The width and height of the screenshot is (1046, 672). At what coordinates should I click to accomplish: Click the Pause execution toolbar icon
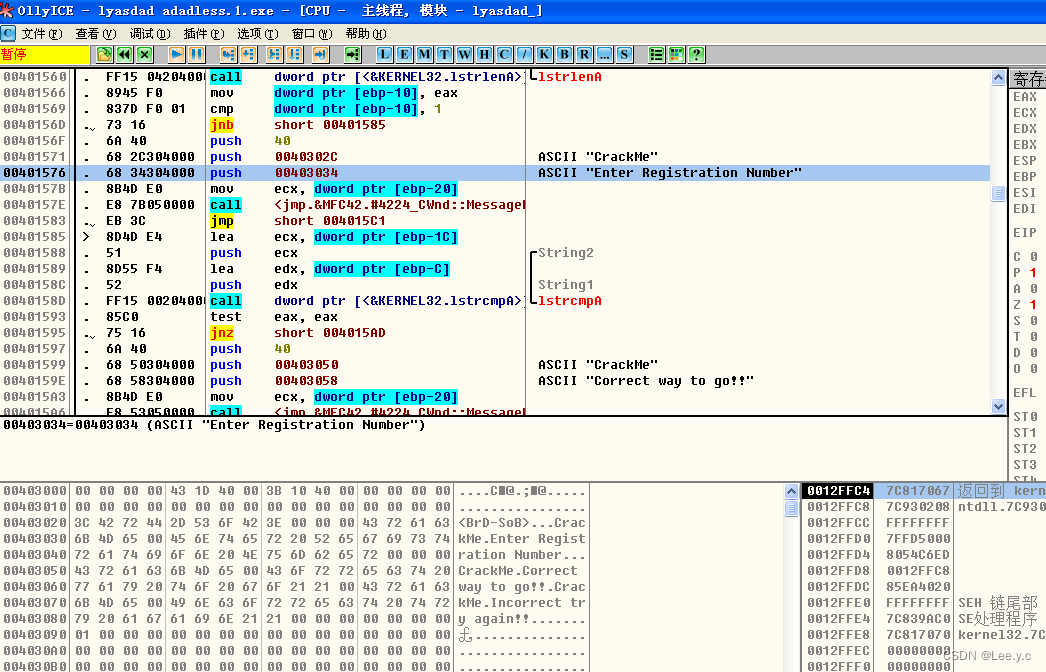[x=197, y=55]
